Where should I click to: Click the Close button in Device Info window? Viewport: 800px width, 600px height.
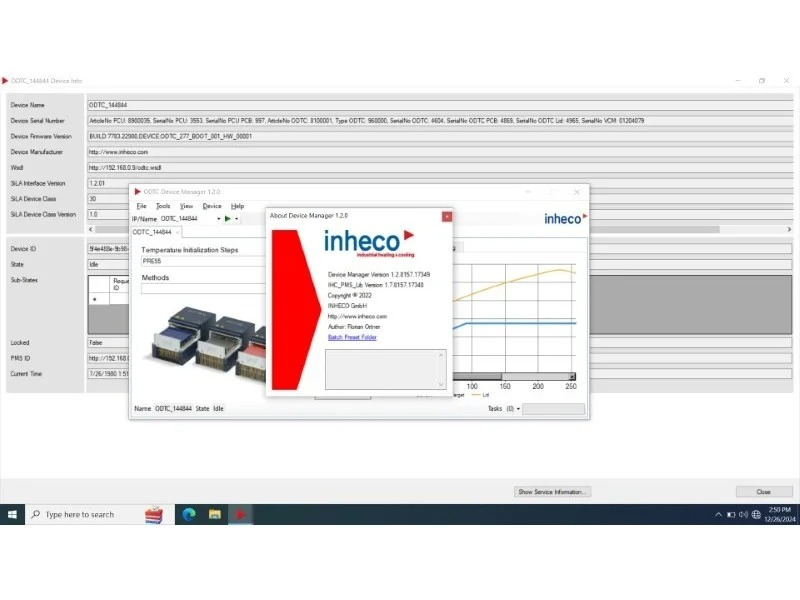[764, 492]
